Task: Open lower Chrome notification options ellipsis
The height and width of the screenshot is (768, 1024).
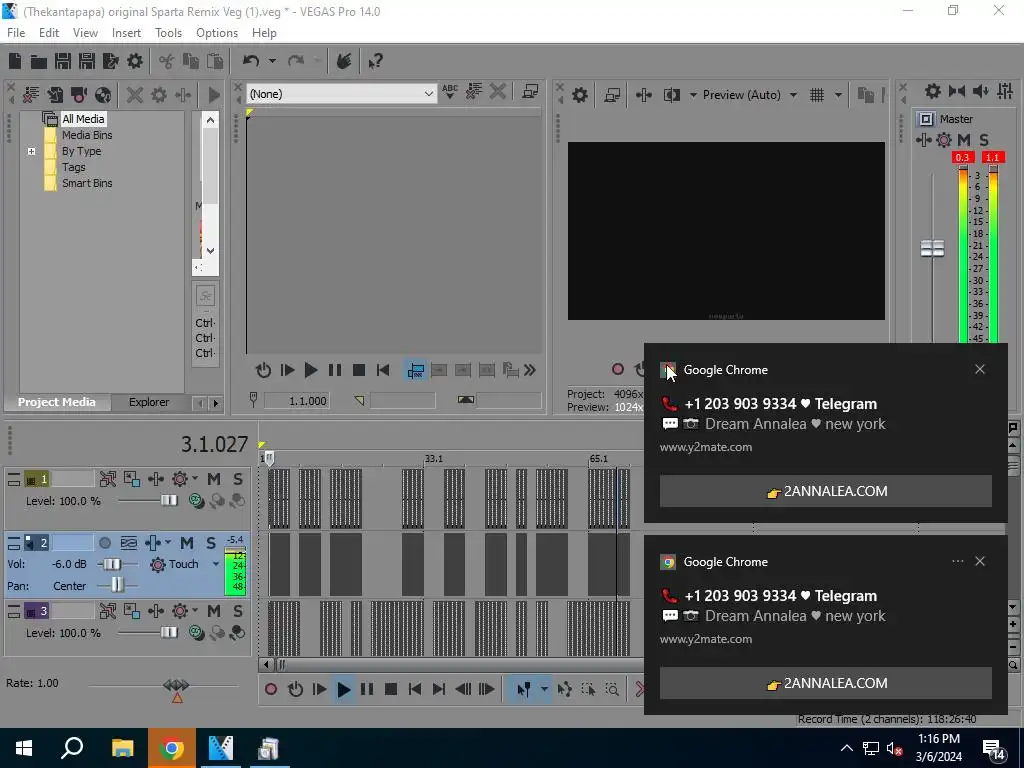Action: click(957, 562)
